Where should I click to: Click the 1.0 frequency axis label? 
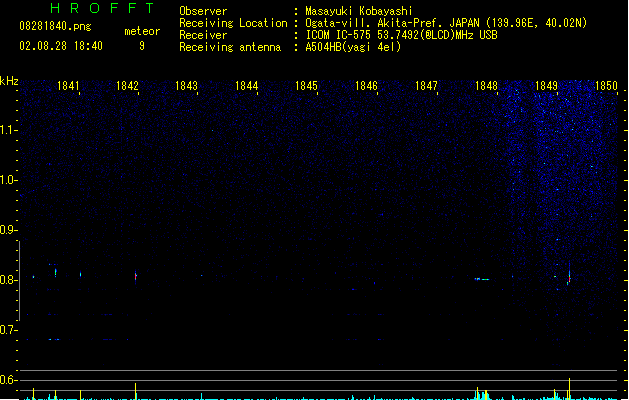pyautogui.click(x=8, y=180)
